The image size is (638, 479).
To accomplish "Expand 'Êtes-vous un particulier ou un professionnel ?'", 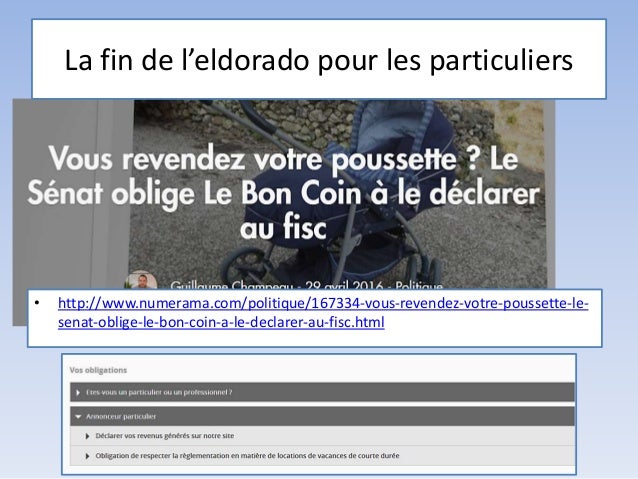I will [x=322, y=392].
